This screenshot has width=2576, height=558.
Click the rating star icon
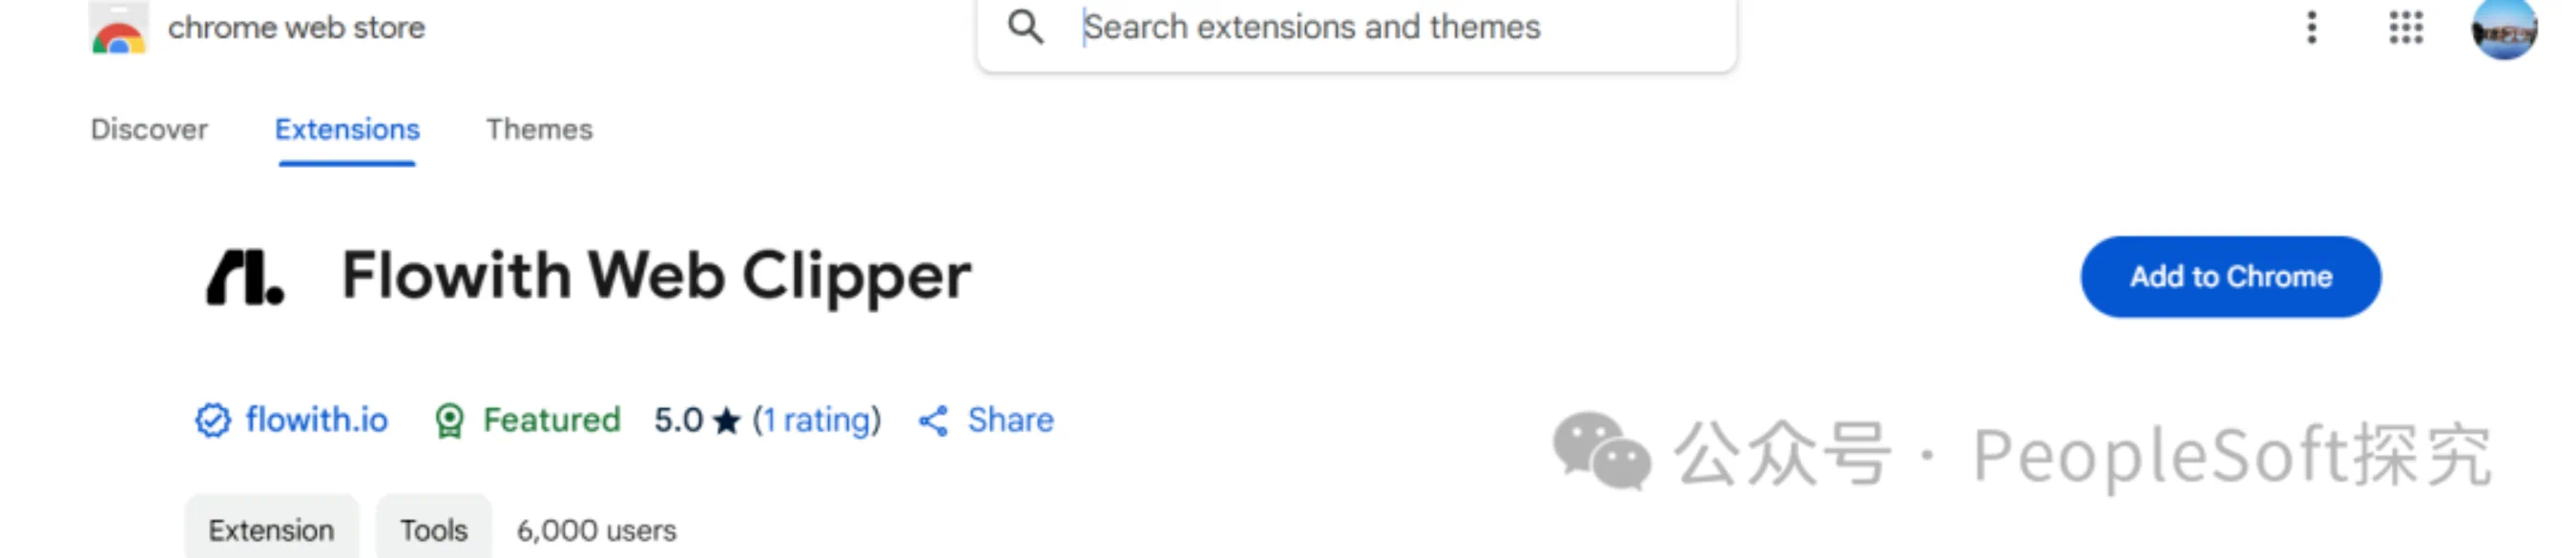(x=727, y=421)
